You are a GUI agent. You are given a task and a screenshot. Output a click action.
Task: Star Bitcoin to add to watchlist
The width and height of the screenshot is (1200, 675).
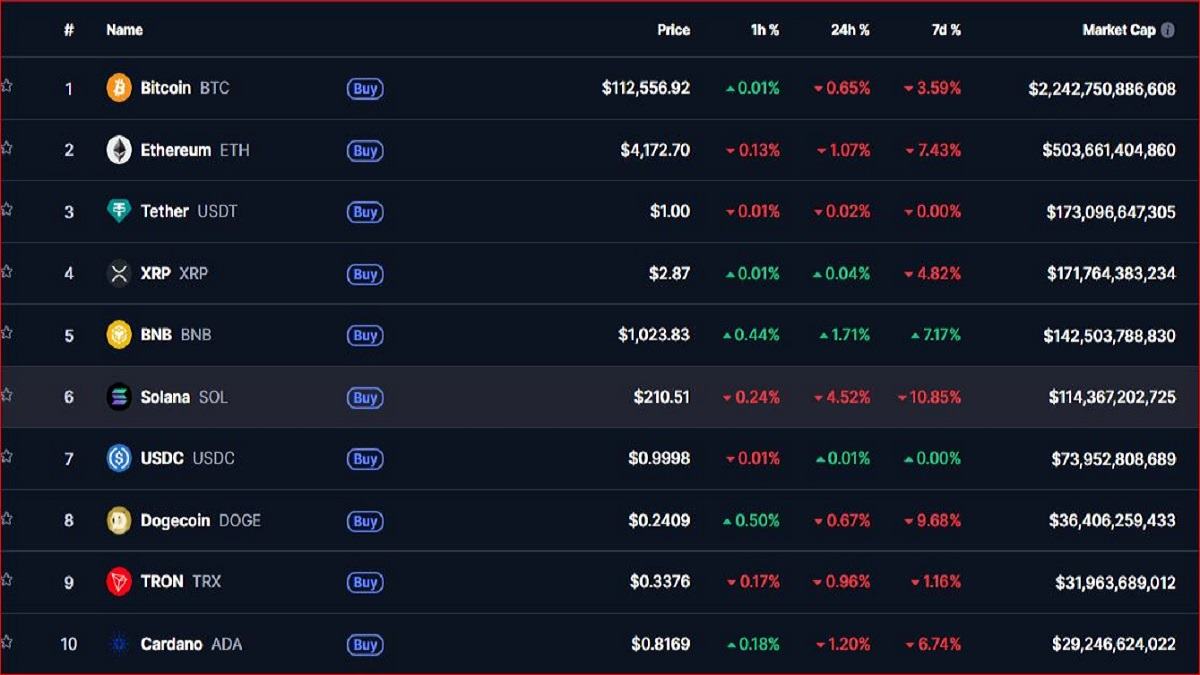(6, 86)
